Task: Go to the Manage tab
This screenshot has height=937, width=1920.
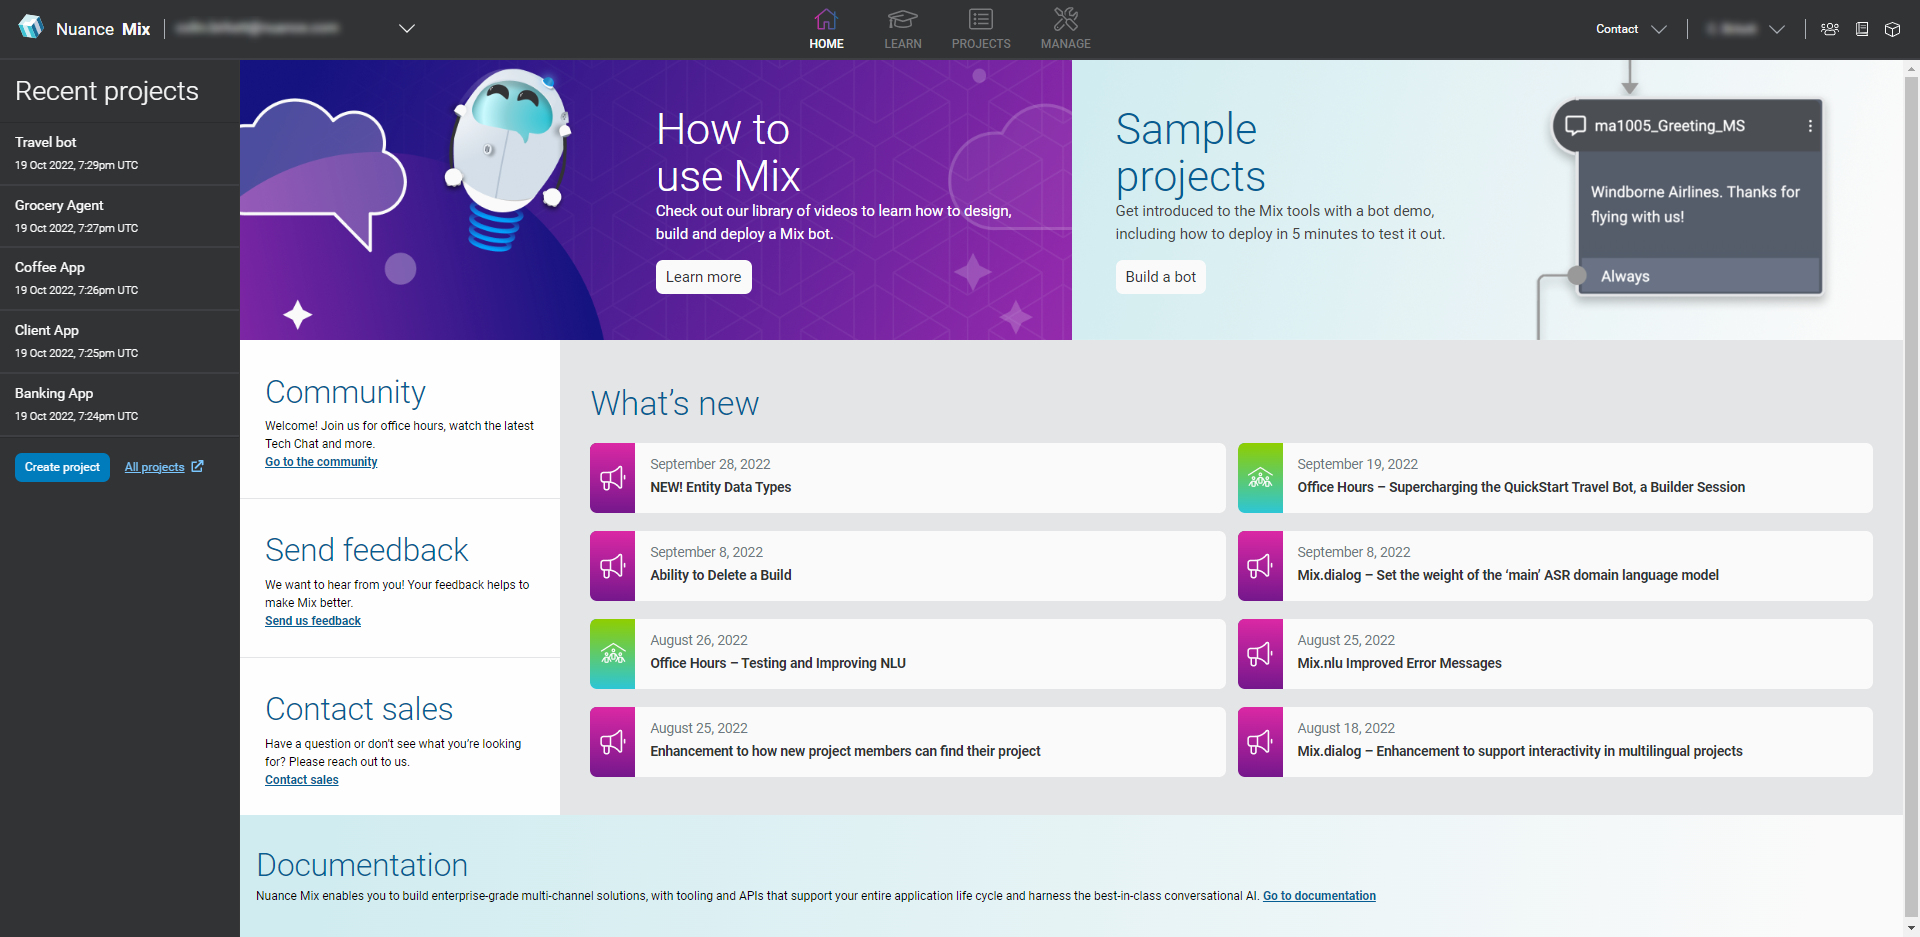Action: 1065,29
